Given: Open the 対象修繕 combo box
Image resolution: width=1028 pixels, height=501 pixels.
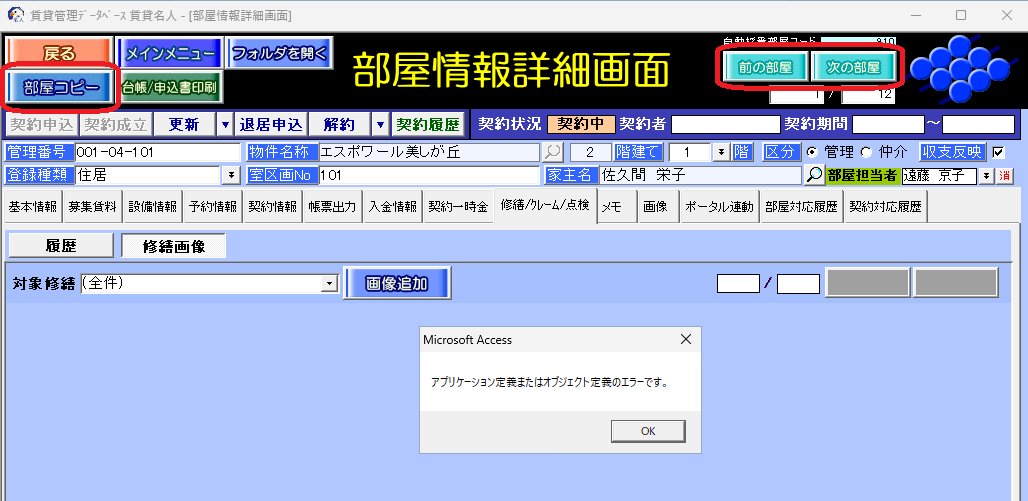Looking at the screenshot, I should click(x=328, y=284).
